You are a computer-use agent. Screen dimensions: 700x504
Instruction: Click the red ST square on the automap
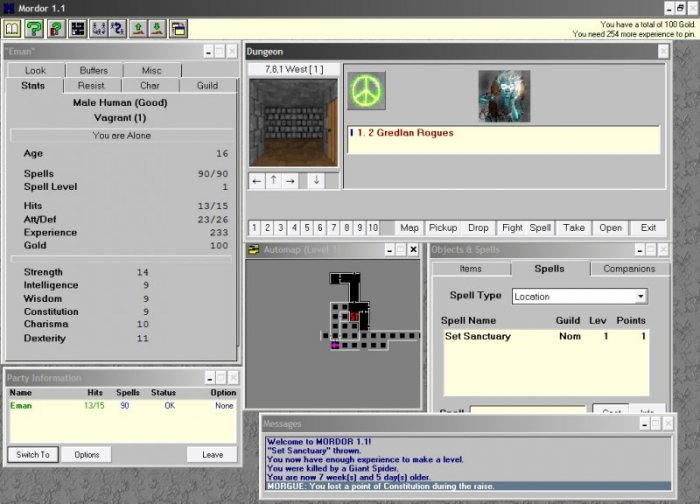(354, 316)
